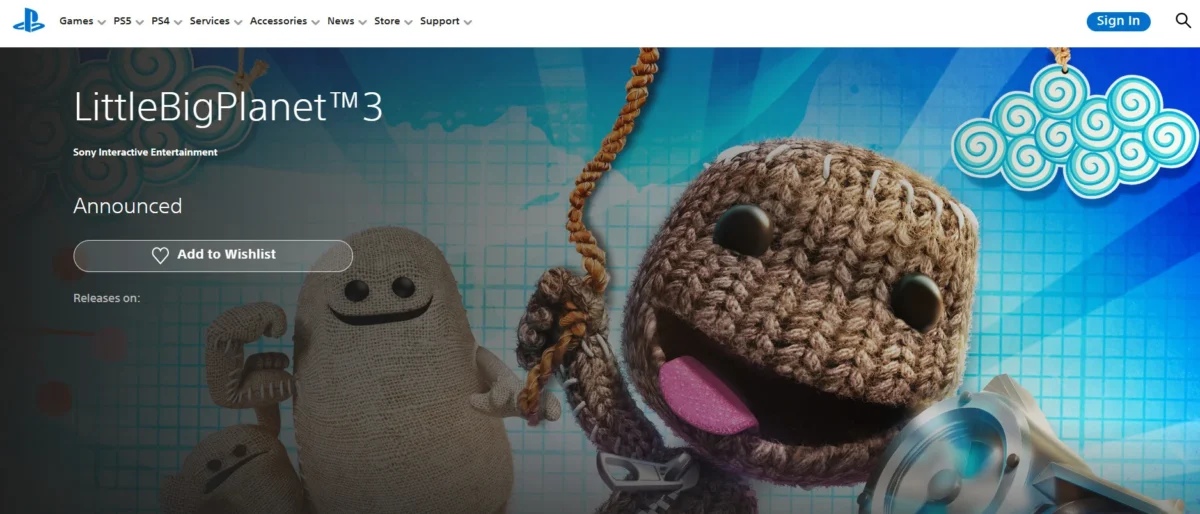
Task: Expand the Support dropdown chevron
Action: coord(467,22)
